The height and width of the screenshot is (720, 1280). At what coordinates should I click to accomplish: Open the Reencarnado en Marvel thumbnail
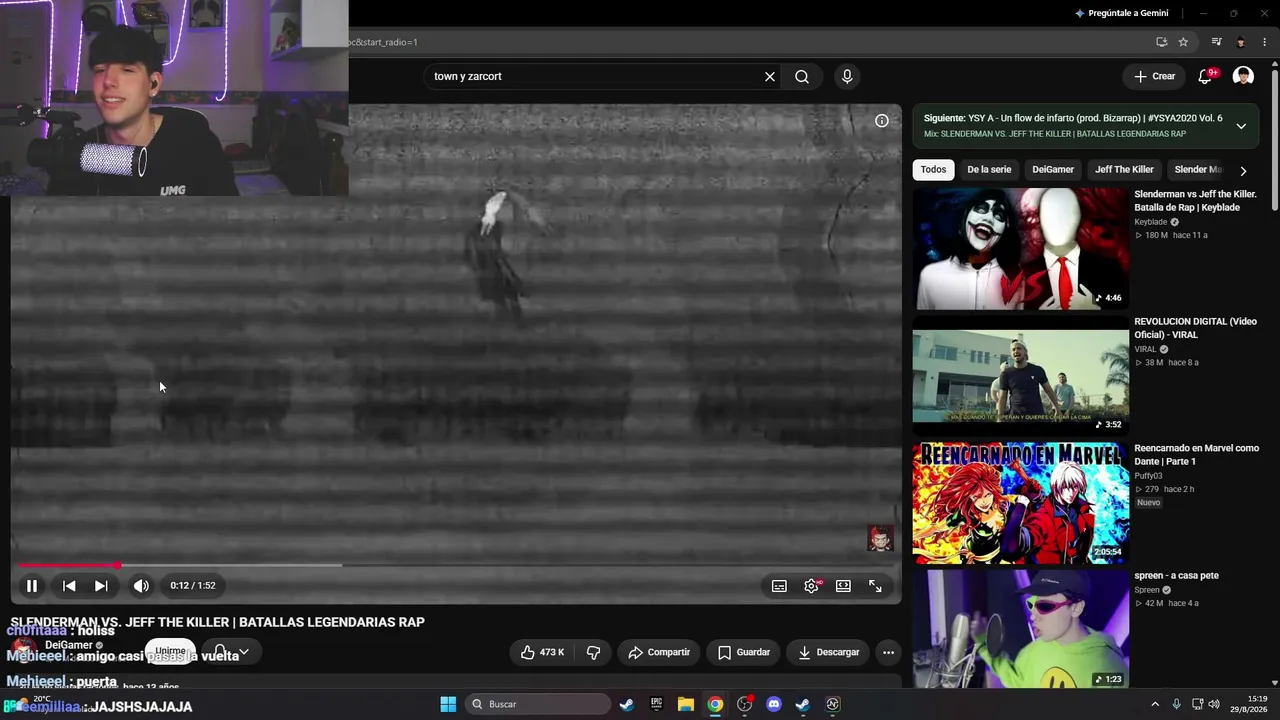pos(1020,503)
